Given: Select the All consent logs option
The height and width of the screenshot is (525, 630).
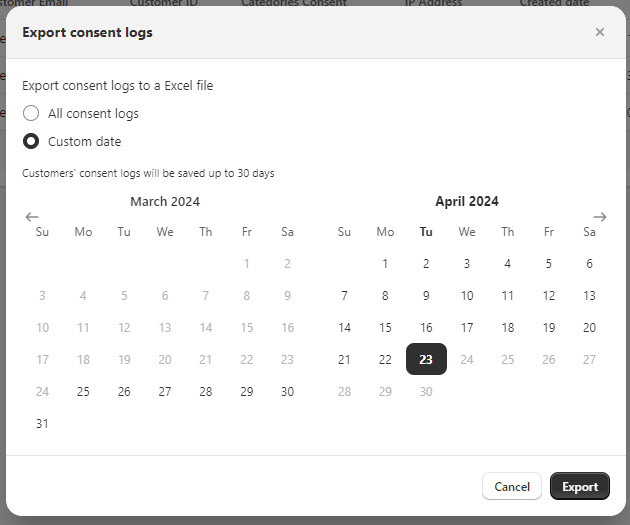Looking at the screenshot, I should click(31, 113).
